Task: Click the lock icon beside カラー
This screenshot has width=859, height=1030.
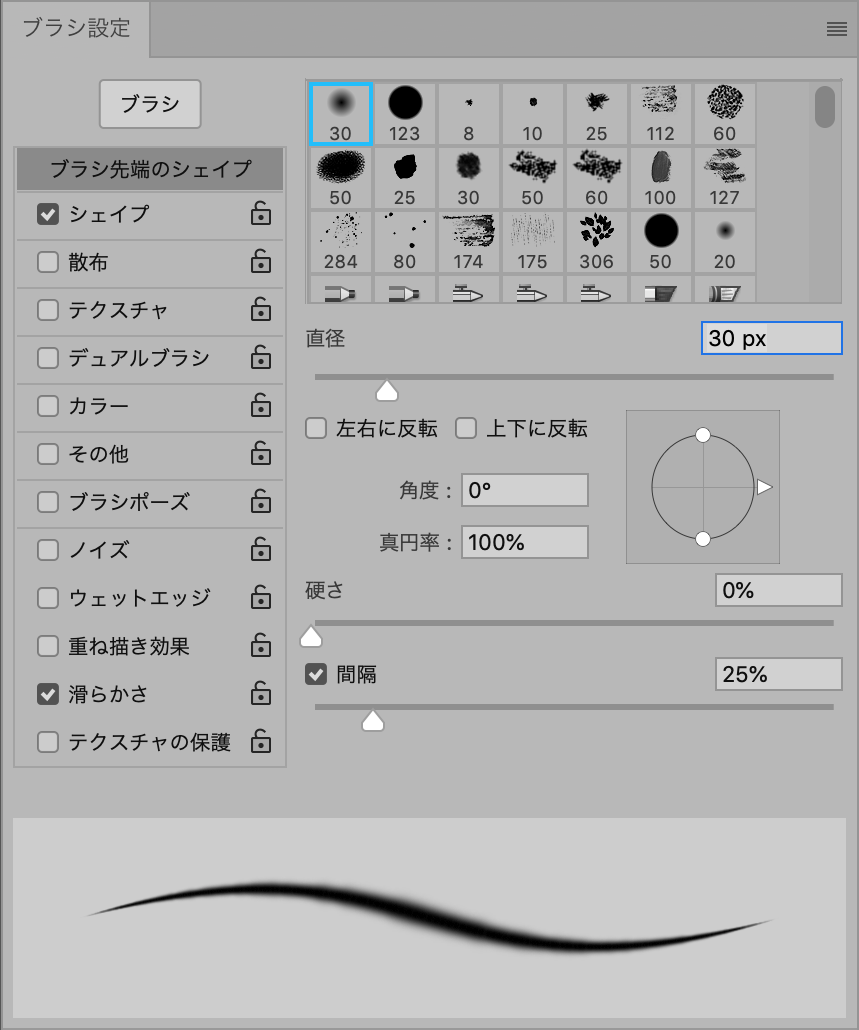Action: [x=260, y=406]
